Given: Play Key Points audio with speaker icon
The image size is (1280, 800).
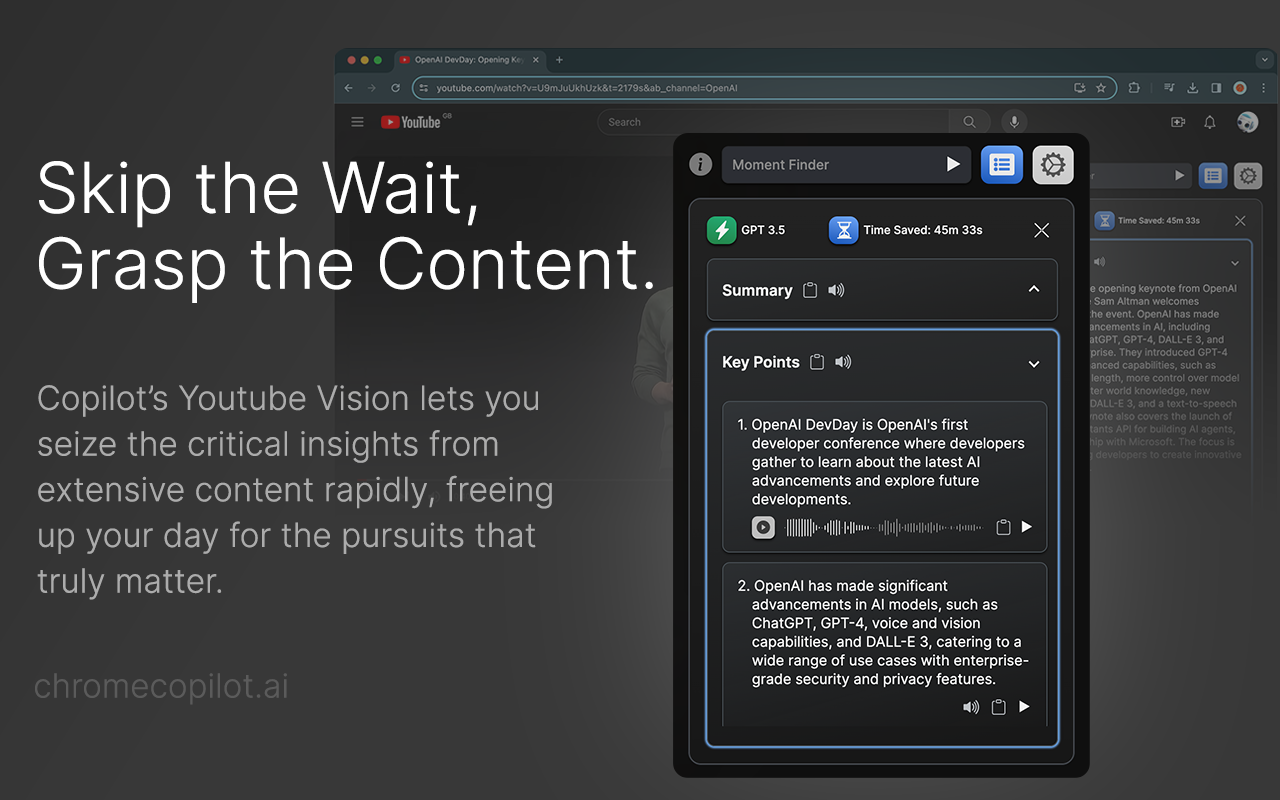Looking at the screenshot, I should (843, 362).
